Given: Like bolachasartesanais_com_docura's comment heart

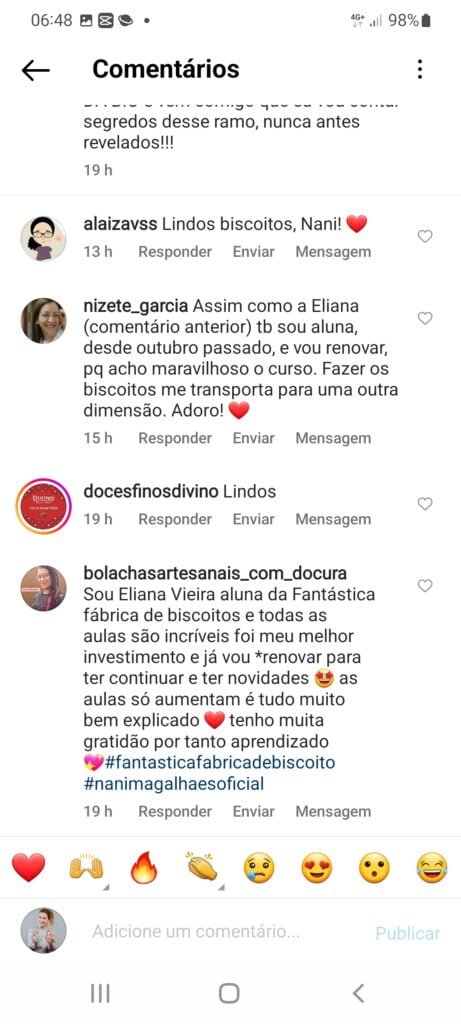Looking at the screenshot, I should click(x=425, y=586).
